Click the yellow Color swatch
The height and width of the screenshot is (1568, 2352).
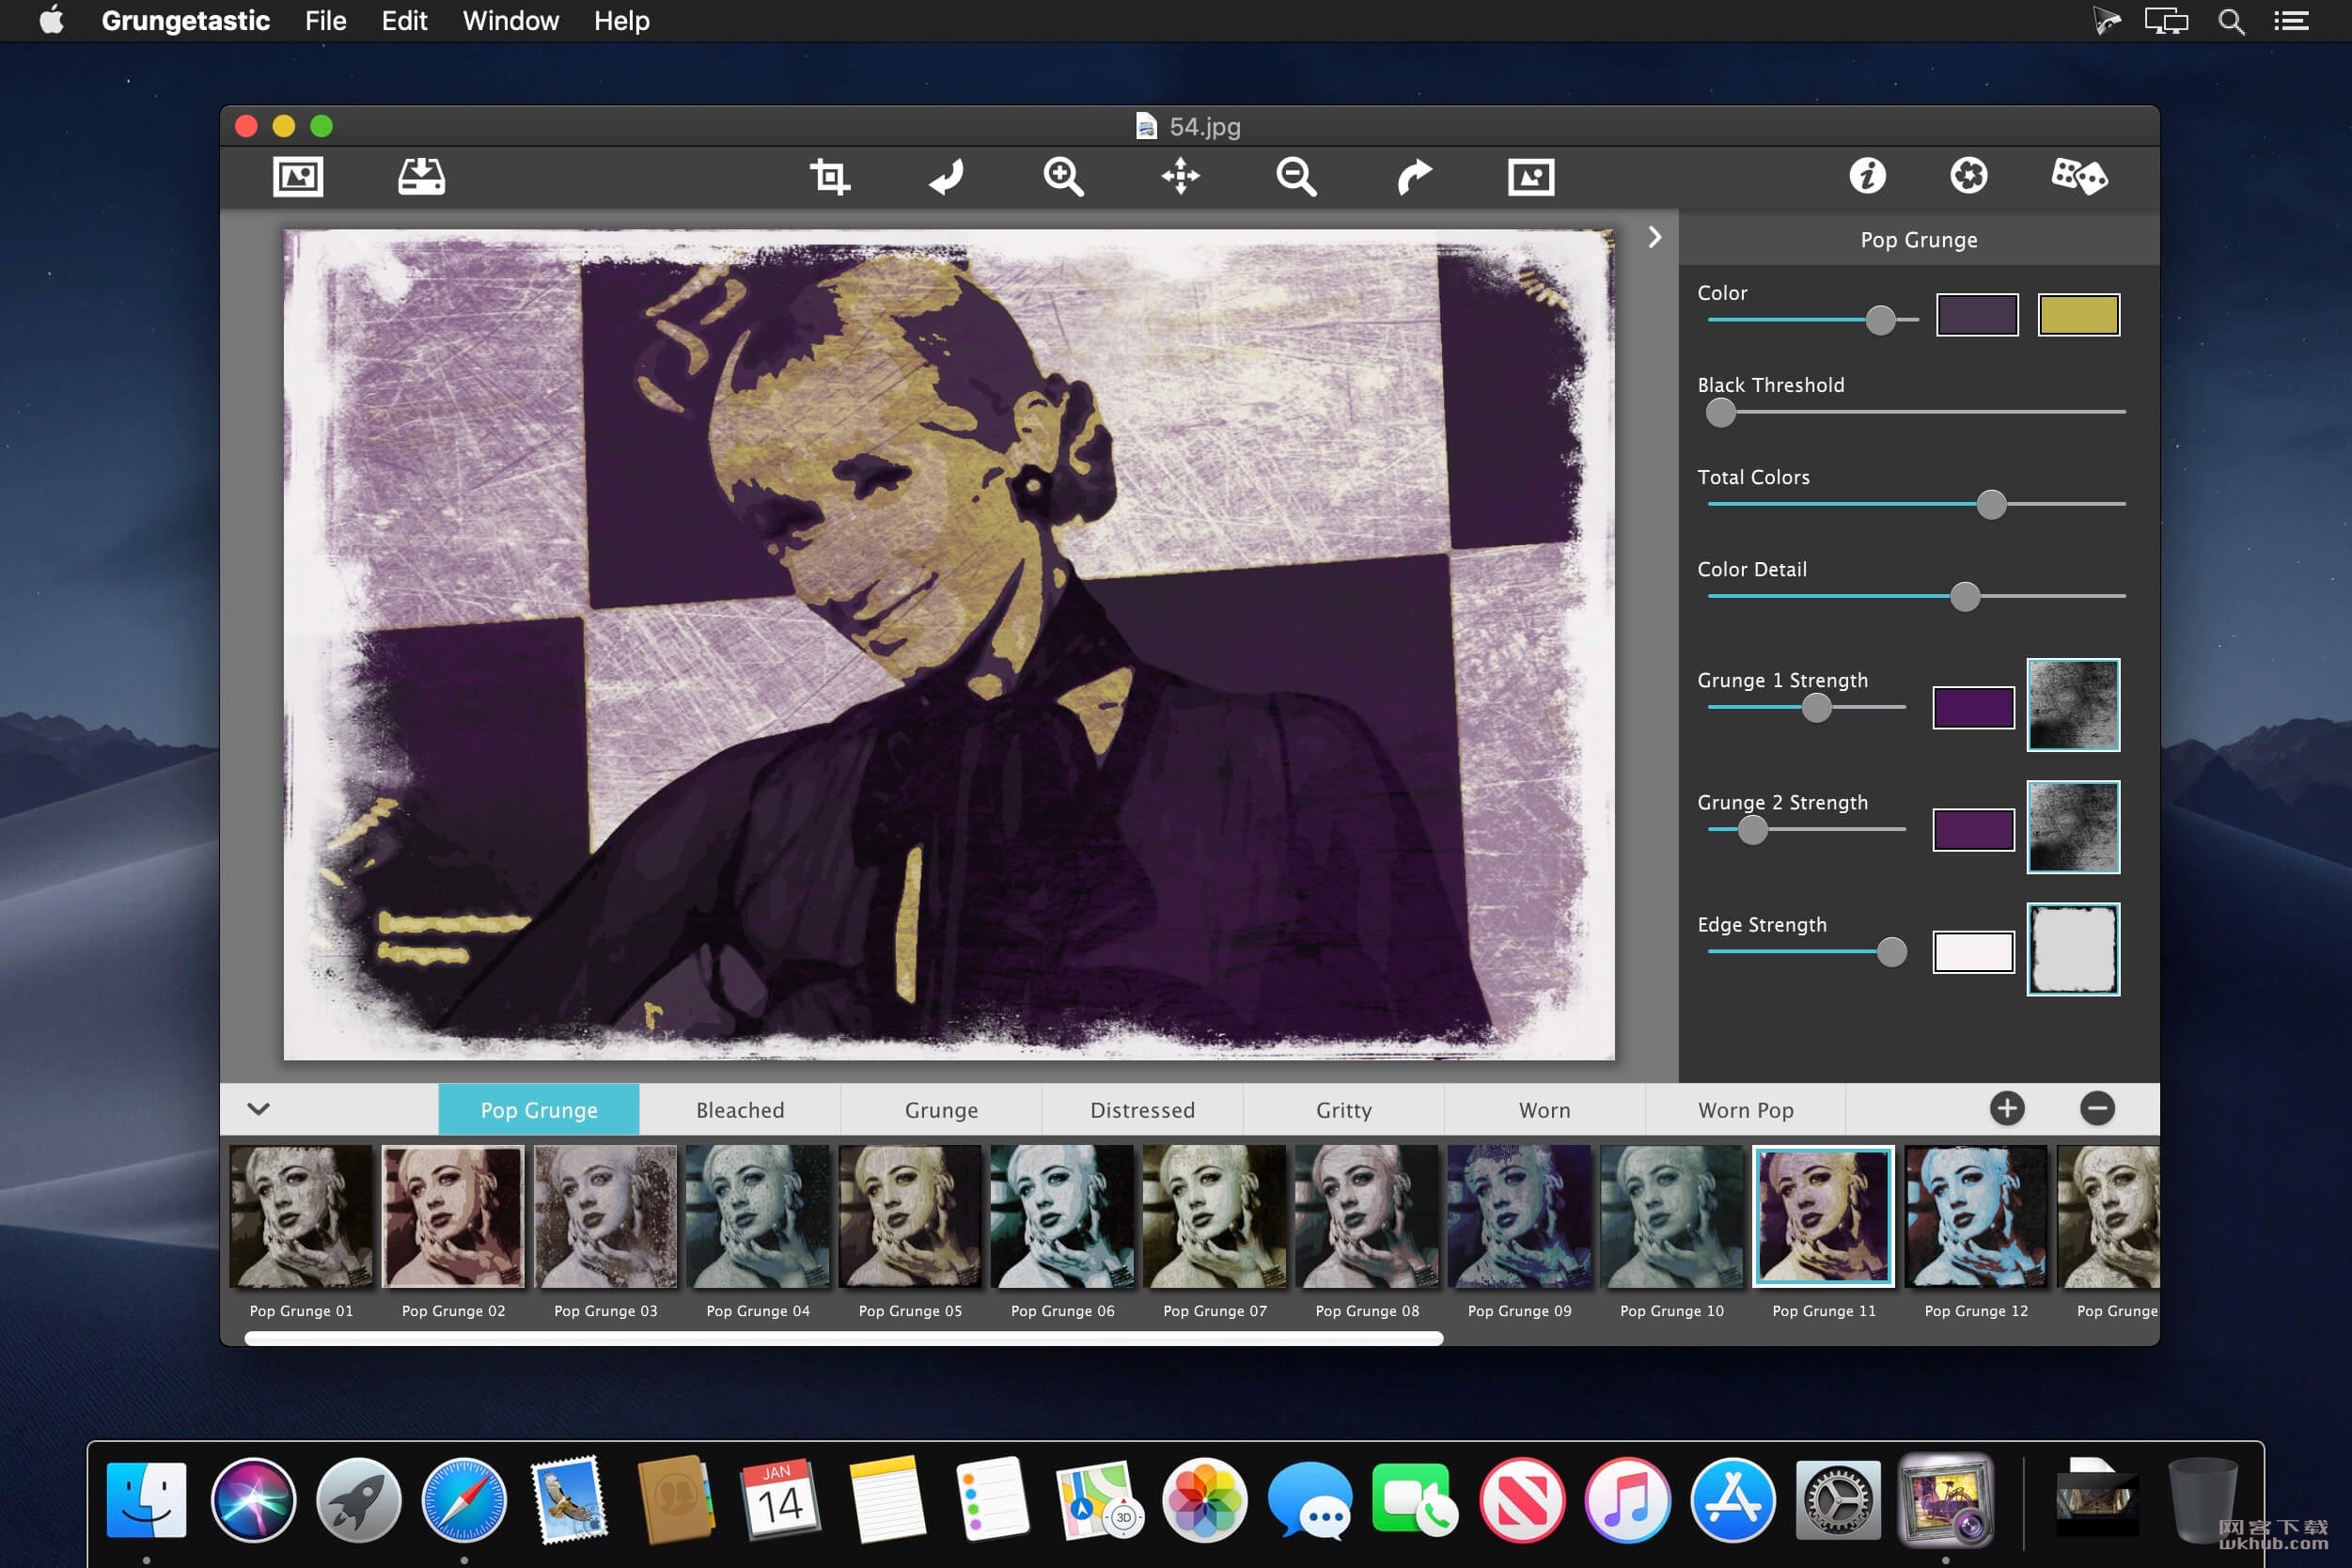pyautogui.click(x=2078, y=315)
